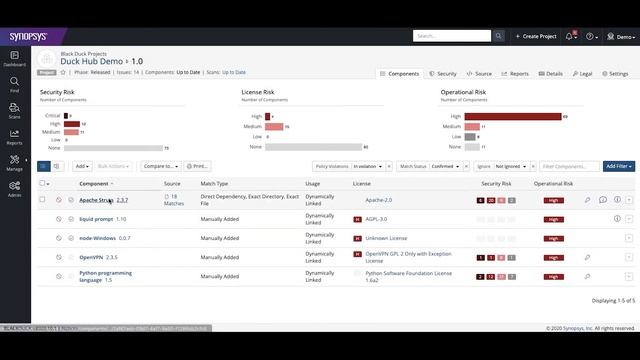Open info icon for liquid prompt row
Image resolution: width=640 pixels, height=360 pixels.
[x=617, y=219]
